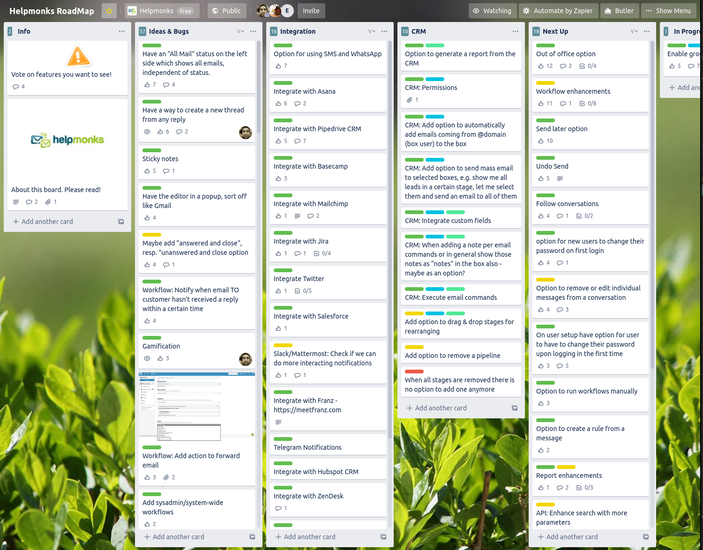Open member avatar on new thread card
This screenshot has height=550, width=703.
(245, 132)
